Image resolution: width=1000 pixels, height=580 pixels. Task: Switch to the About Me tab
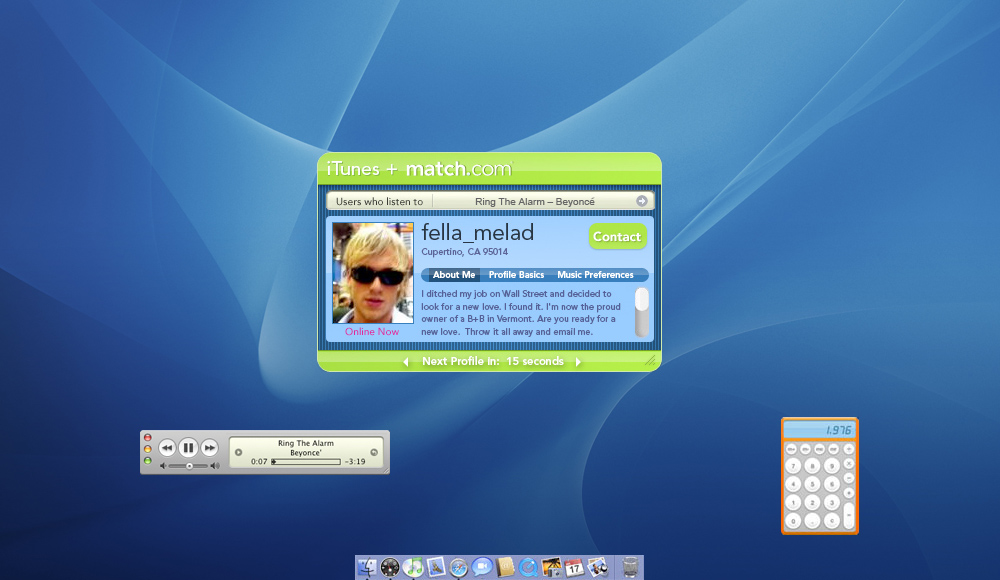(x=453, y=275)
